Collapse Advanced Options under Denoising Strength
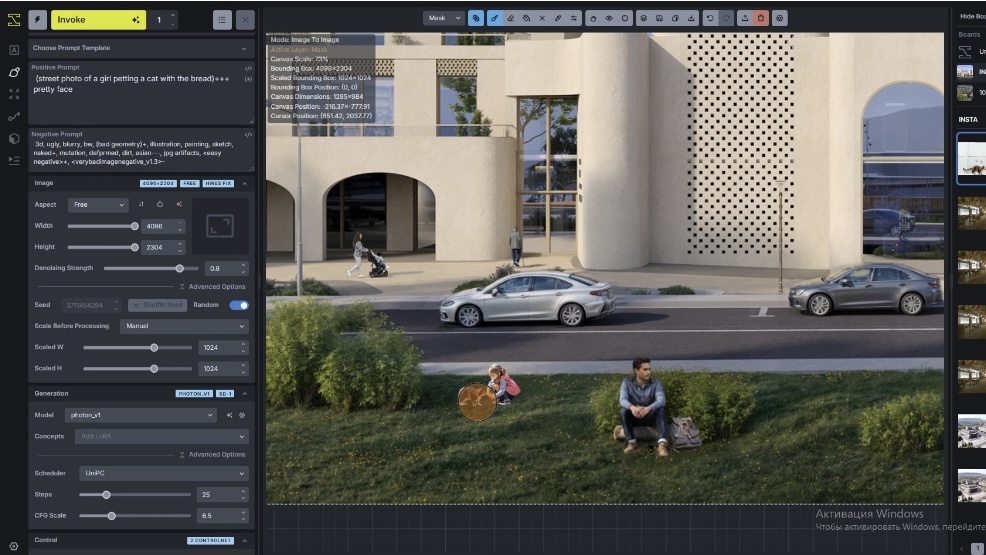Screen dimensions: 986x555 pos(212,287)
